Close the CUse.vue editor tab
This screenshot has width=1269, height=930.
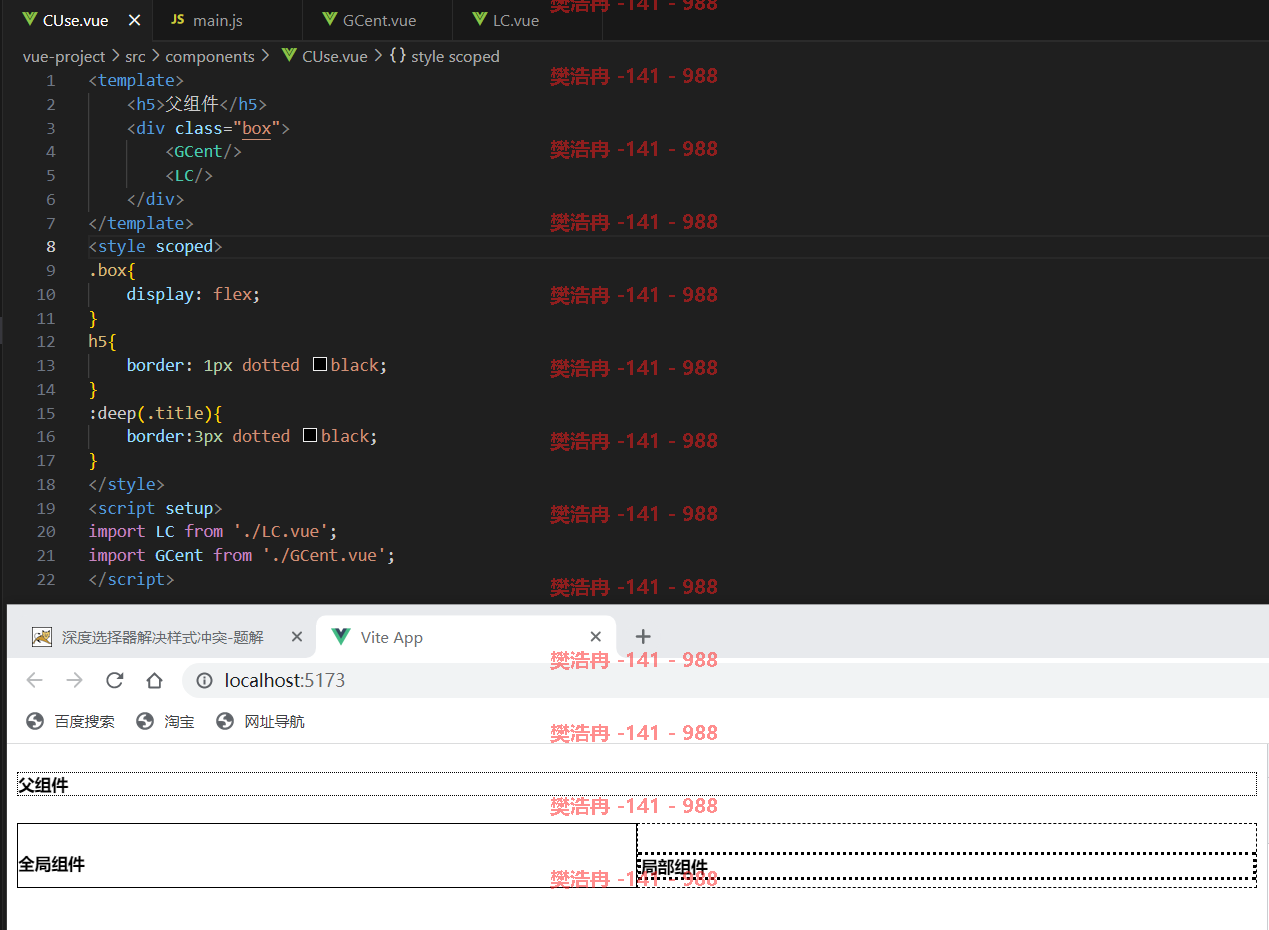pos(135,20)
